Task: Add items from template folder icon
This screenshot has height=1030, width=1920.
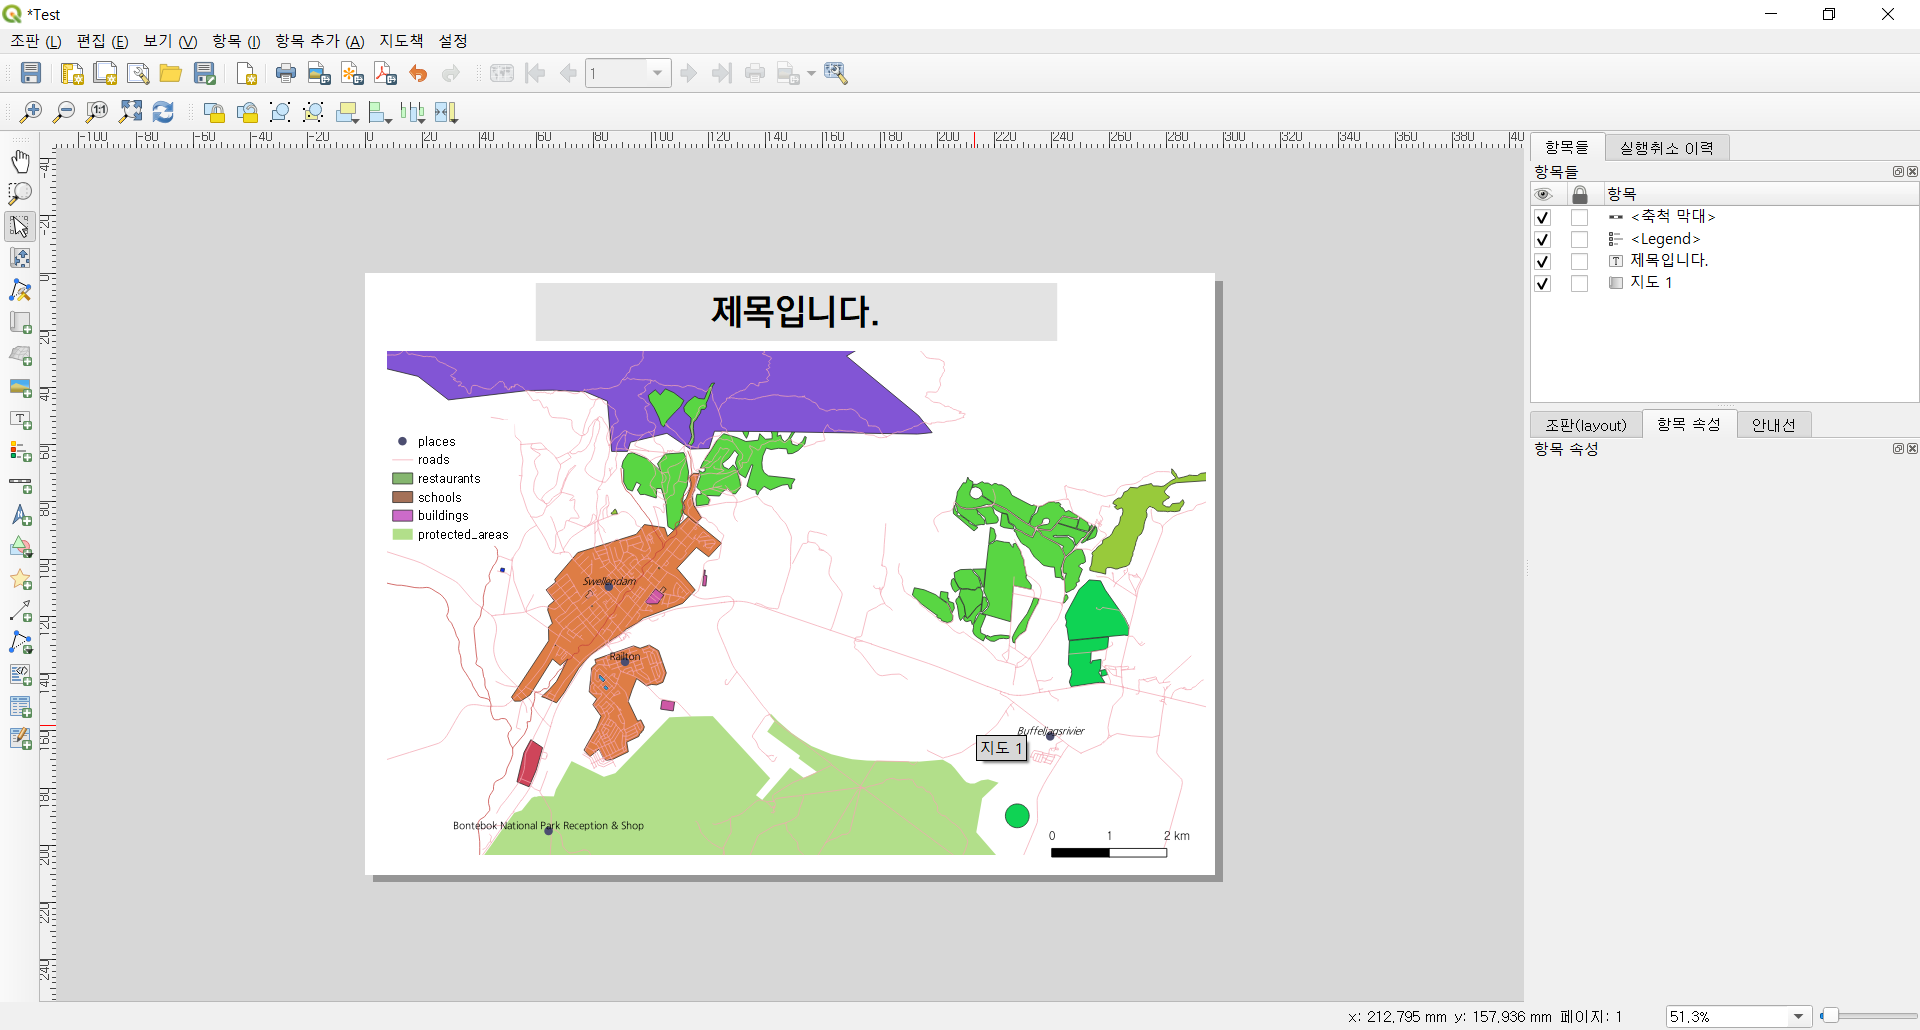Action: coord(171,73)
